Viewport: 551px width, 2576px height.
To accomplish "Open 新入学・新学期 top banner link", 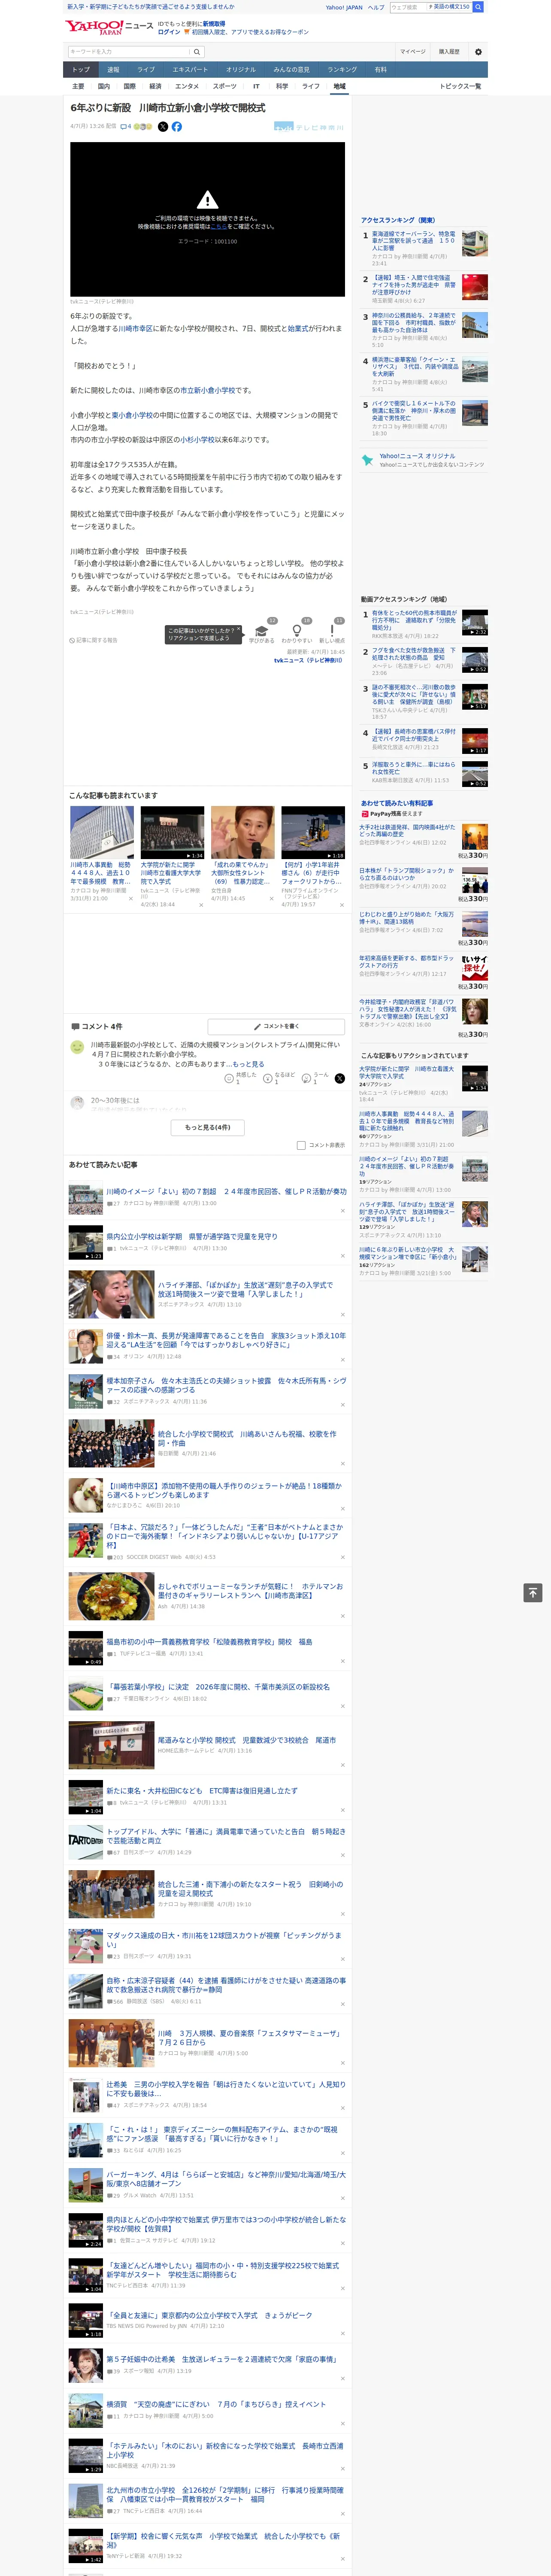I will click(x=150, y=7).
